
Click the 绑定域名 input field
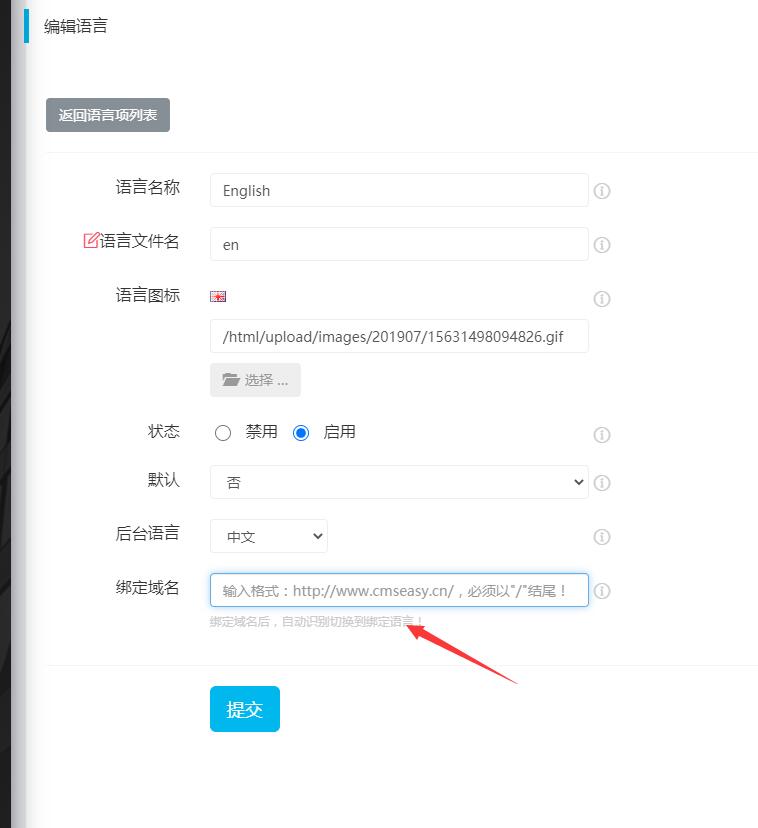coord(399,590)
